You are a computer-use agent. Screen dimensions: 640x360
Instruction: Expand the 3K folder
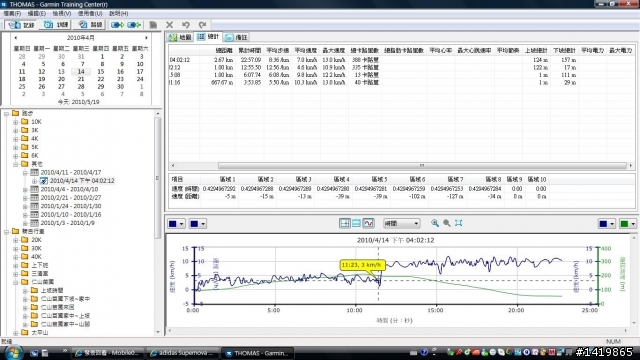click(x=16, y=131)
